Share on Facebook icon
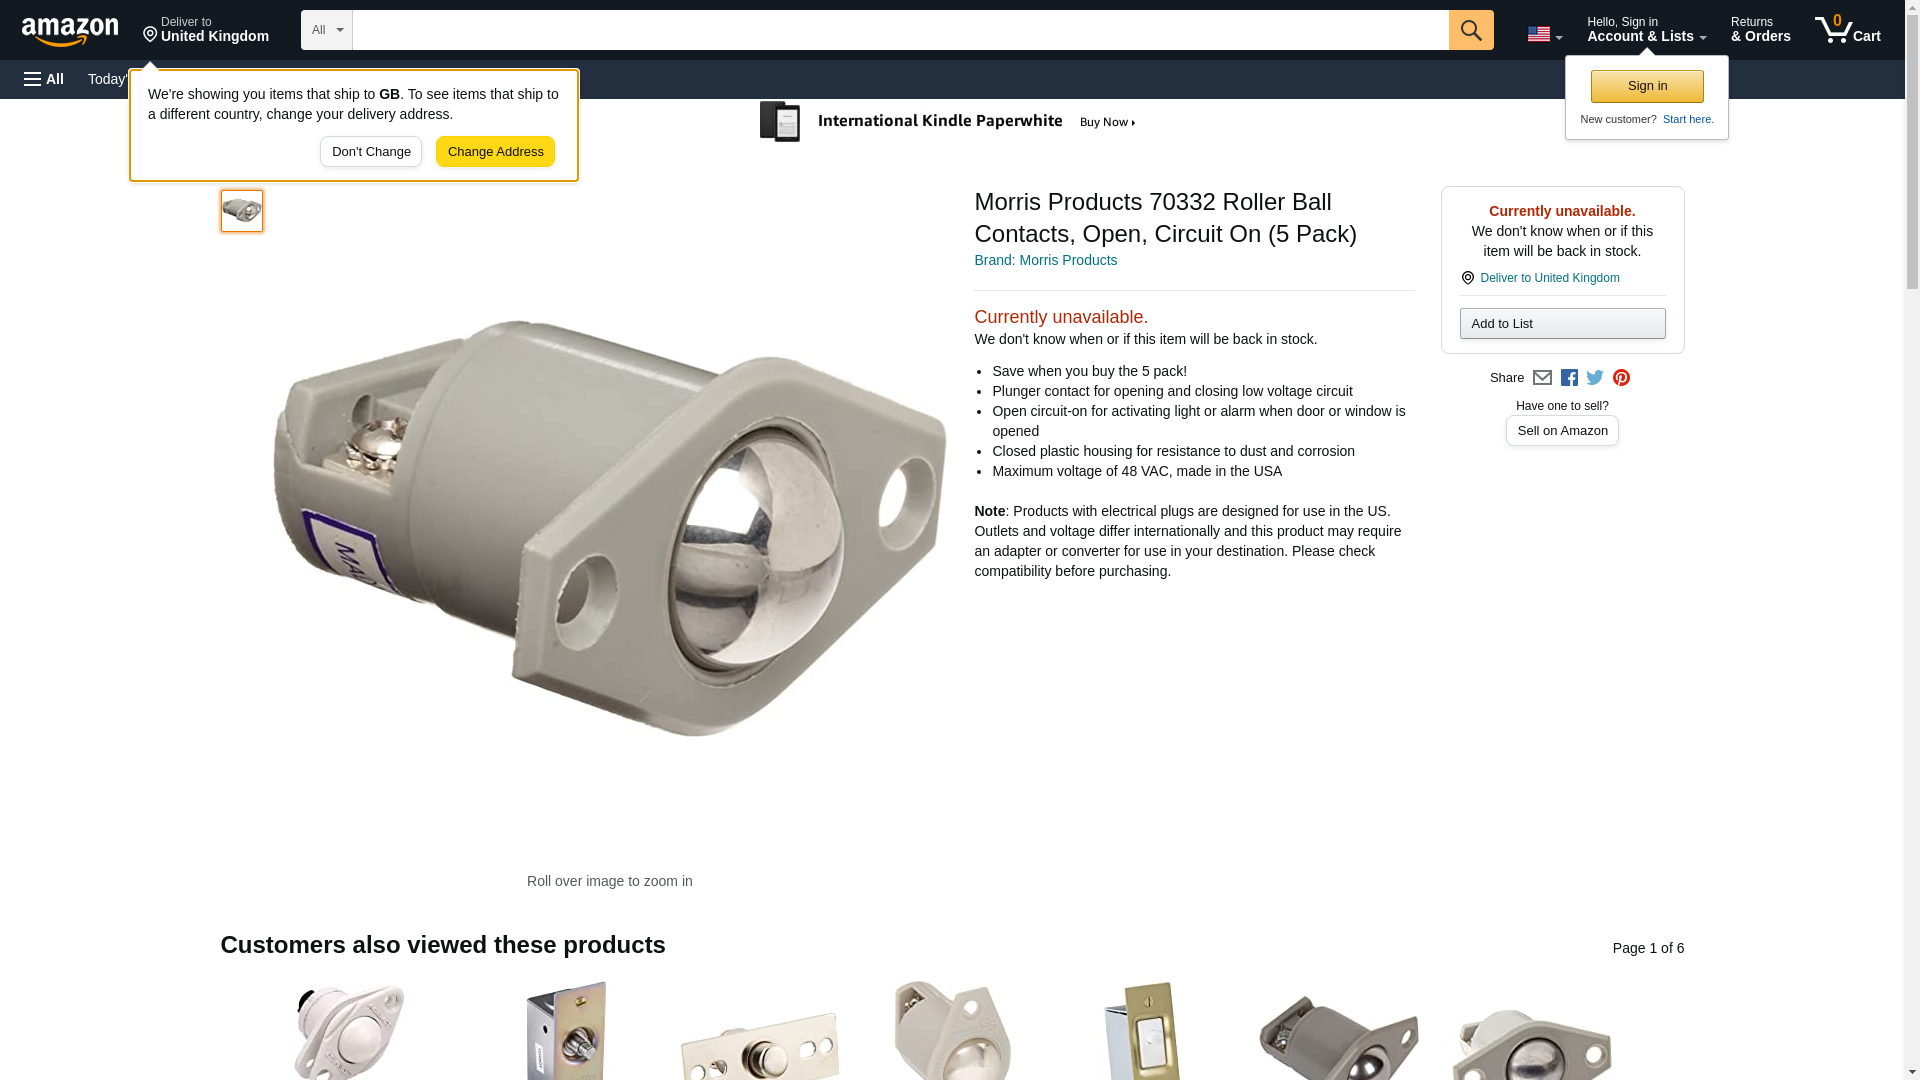This screenshot has height=1080, width=1920. tap(1569, 378)
